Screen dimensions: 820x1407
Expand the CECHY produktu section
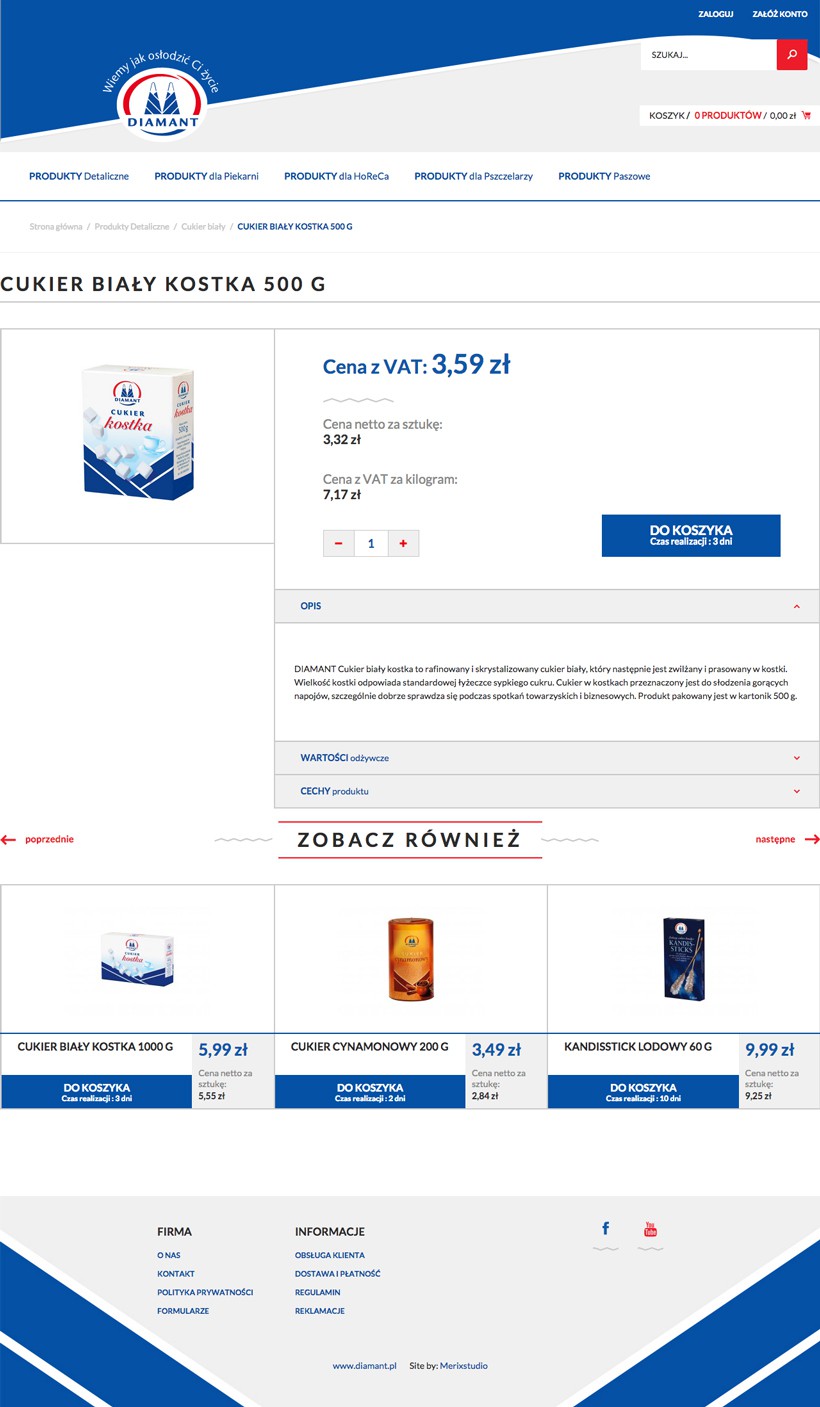pos(547,791)
